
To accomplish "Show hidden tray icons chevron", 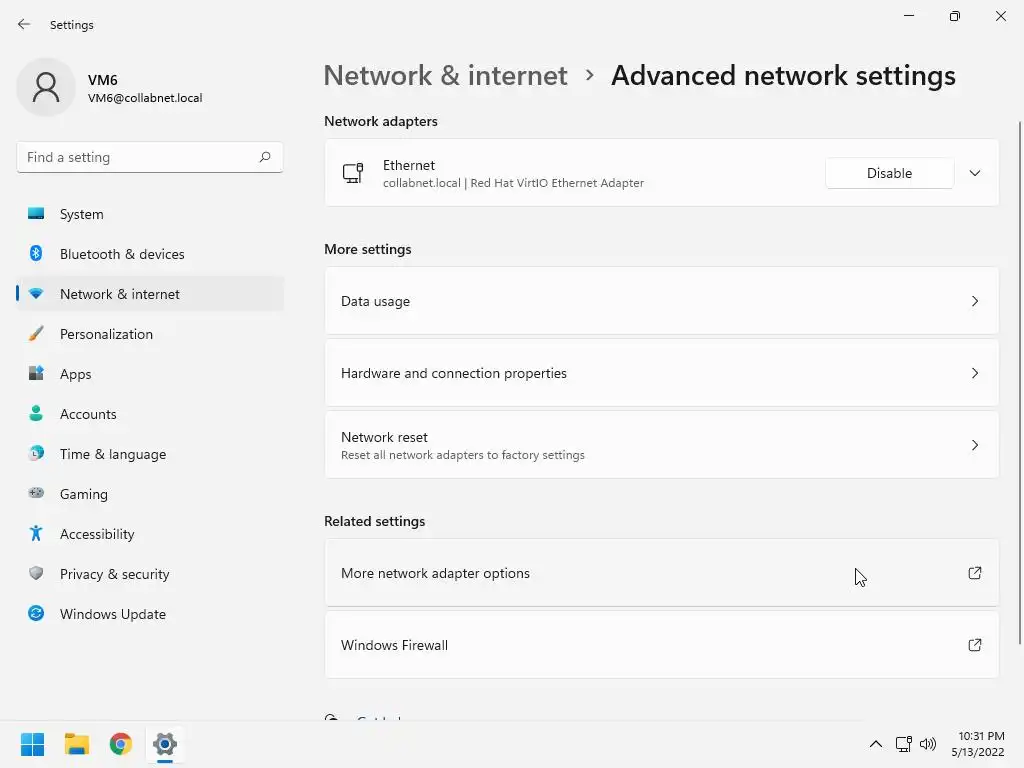I will (876, 744).
